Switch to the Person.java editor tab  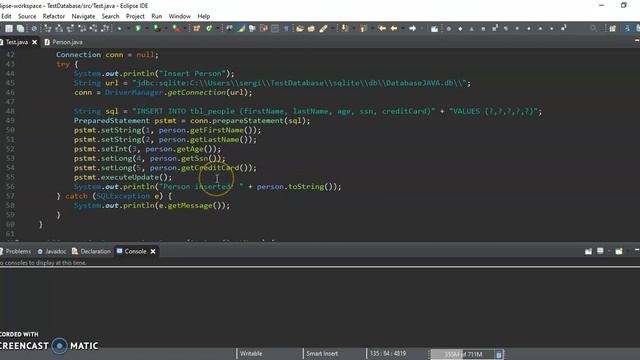click(63, 42)
